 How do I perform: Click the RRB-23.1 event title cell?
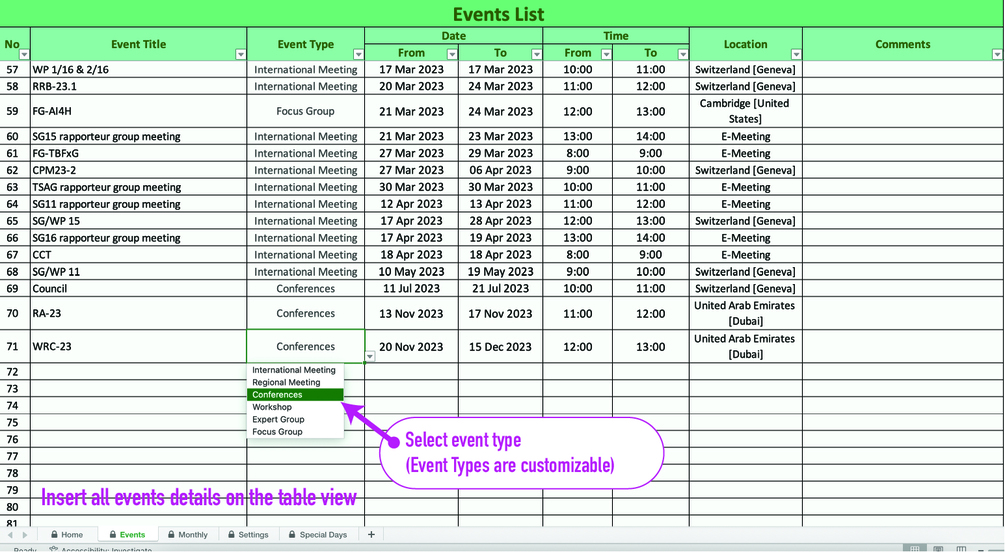coord(138,86)
